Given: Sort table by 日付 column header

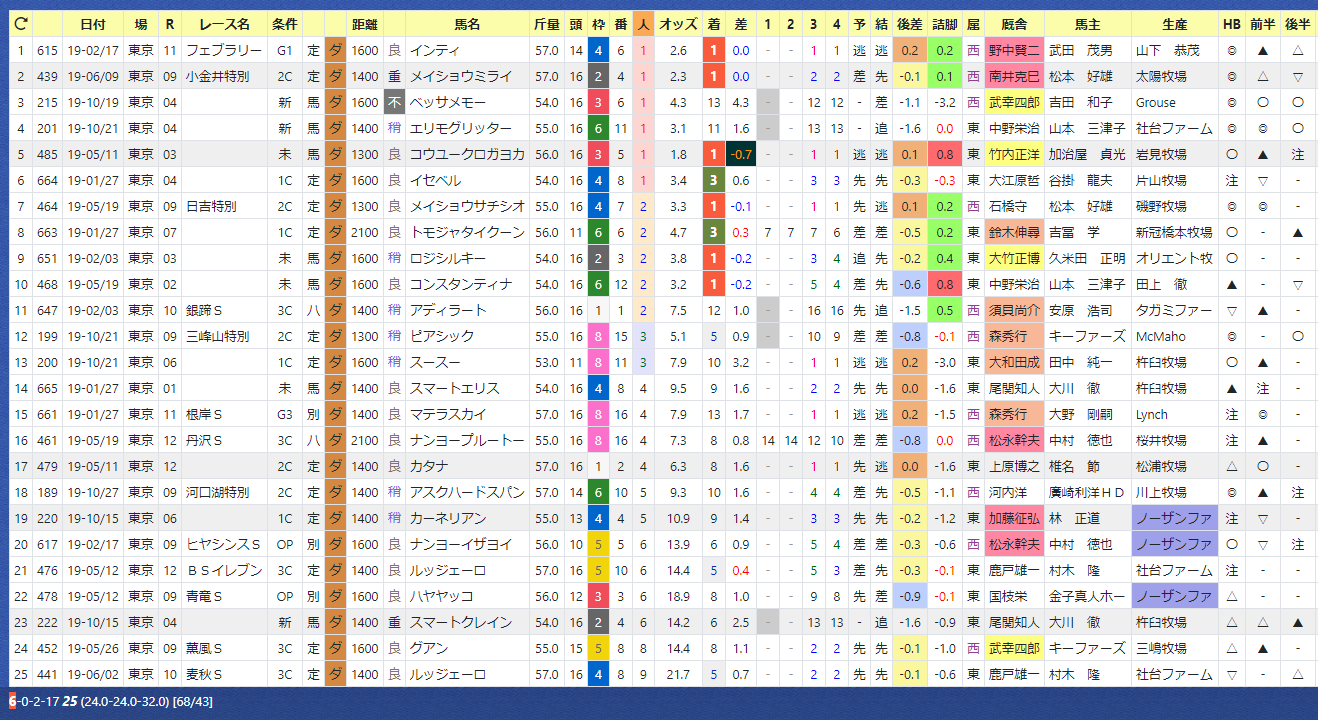Looking at the screenshot, I should (92, 24).
